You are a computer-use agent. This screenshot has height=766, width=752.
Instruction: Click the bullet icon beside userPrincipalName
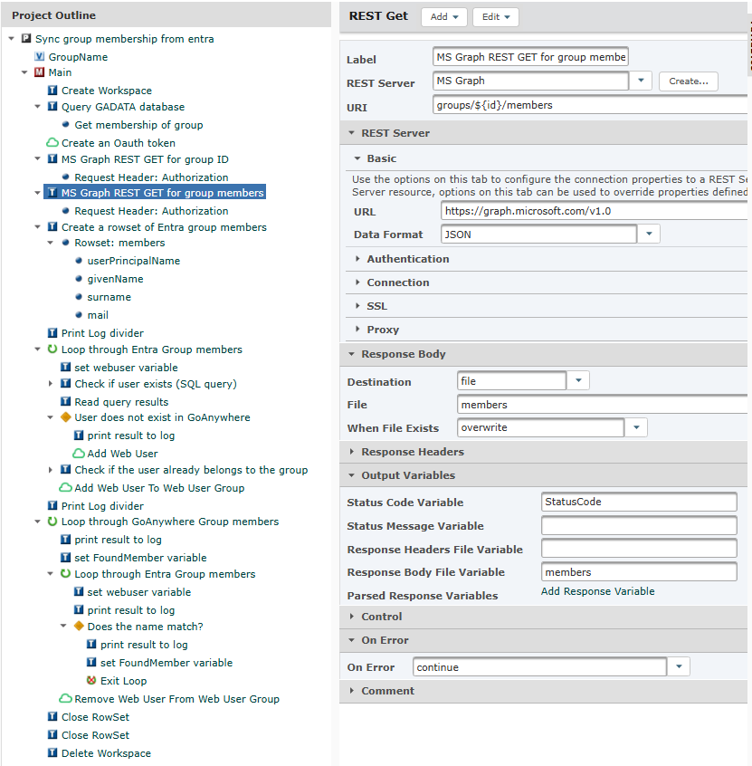point(79,260)
